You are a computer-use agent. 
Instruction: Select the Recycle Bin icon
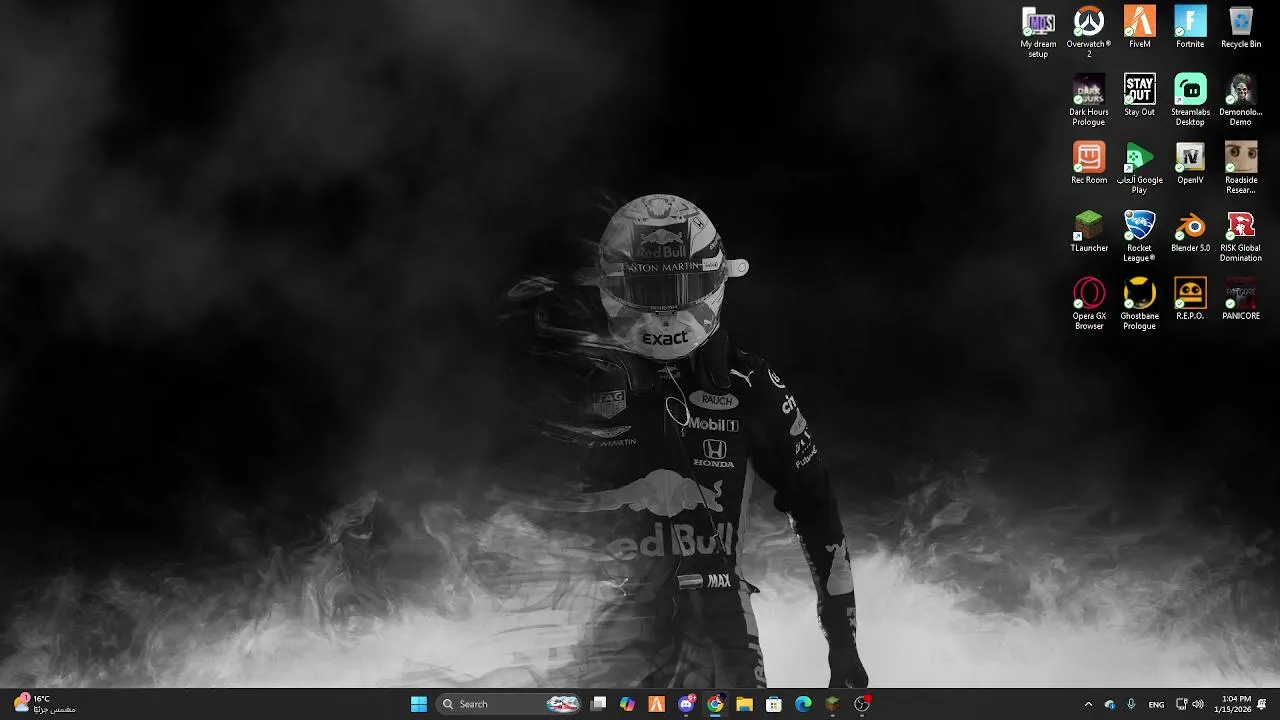[x=1241, y=28]
